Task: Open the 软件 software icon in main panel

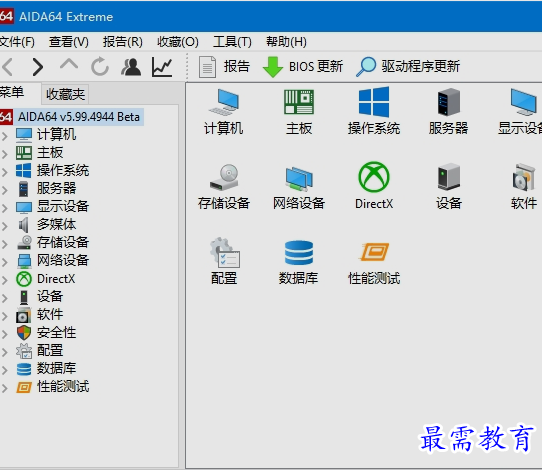Action: pos(524,187)
